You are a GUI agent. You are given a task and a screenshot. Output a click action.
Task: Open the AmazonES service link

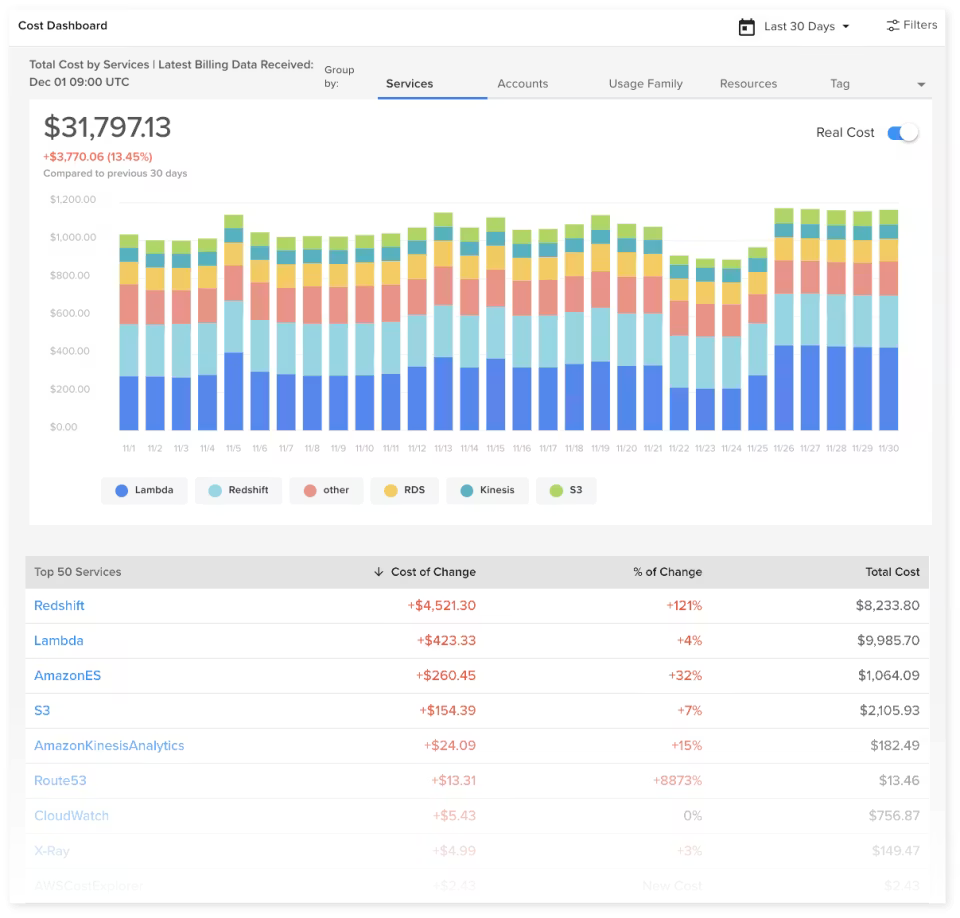click(x=67, y=675)
